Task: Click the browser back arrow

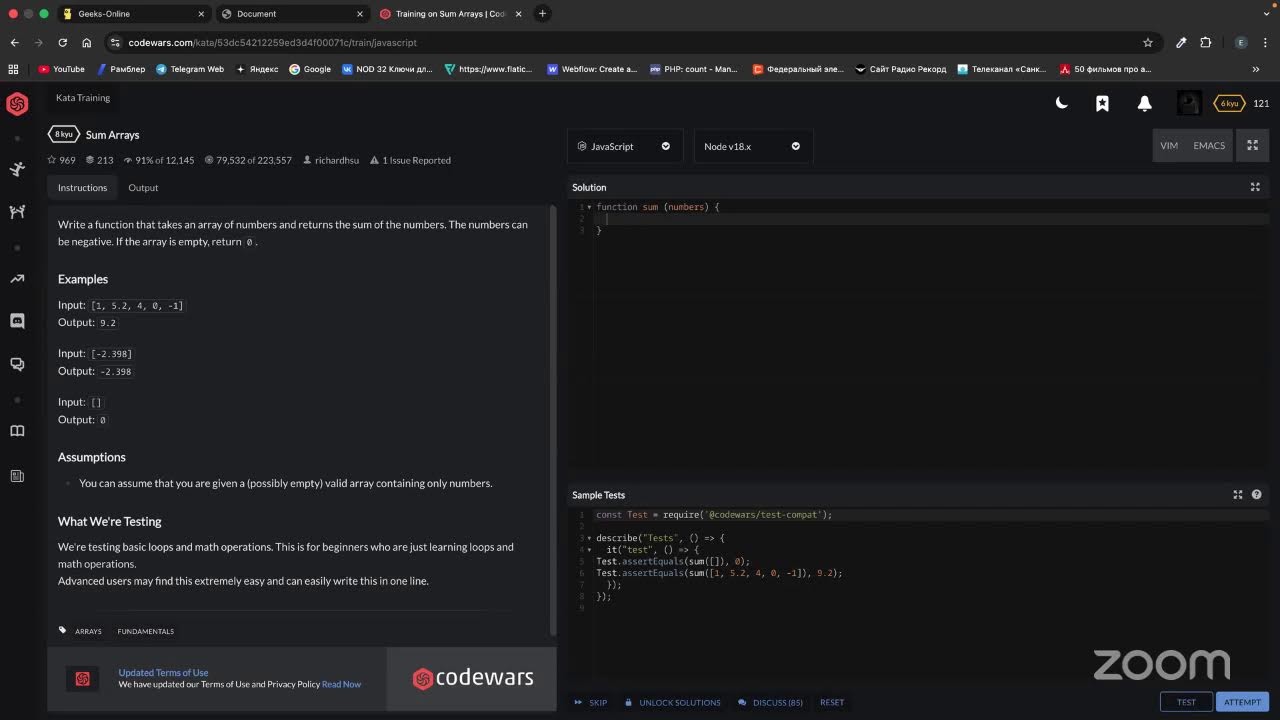Action: pos(14,42)
